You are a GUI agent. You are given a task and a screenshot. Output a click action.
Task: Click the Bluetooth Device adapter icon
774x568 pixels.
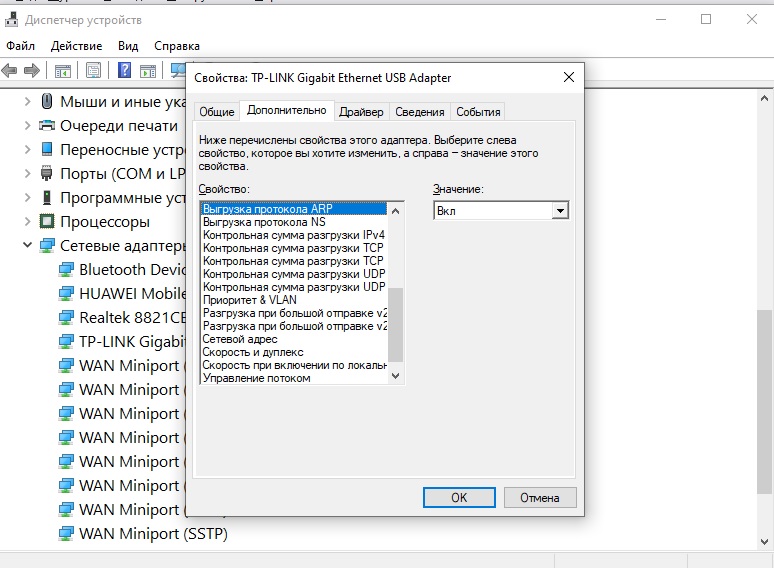coord(66,270)
